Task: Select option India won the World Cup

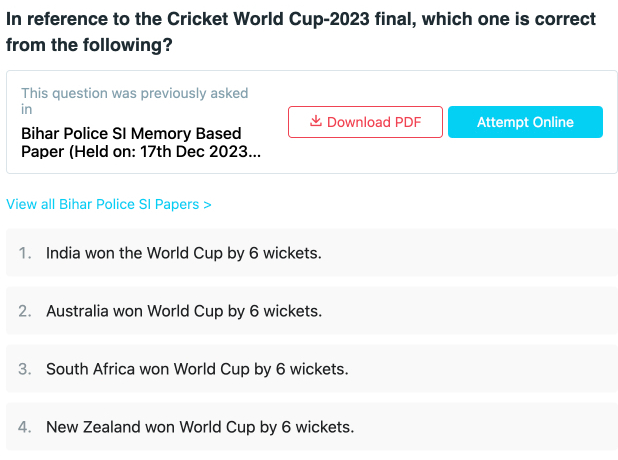Action: (x=312, y=253)
